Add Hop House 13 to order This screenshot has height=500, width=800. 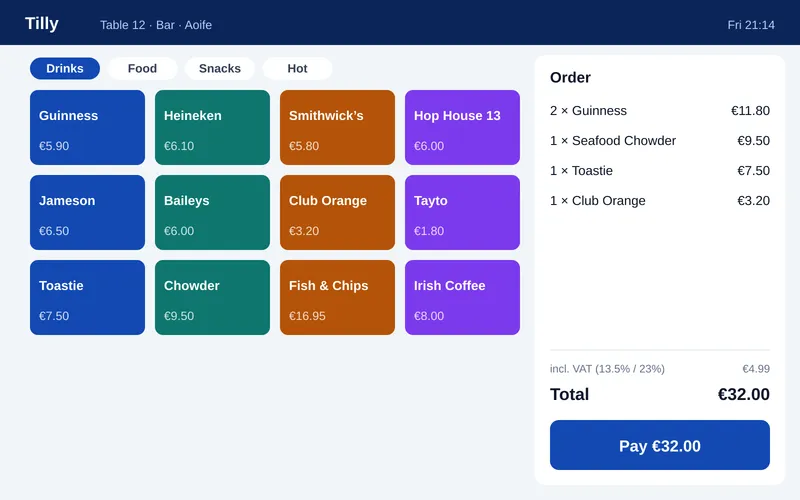[462, 128]
